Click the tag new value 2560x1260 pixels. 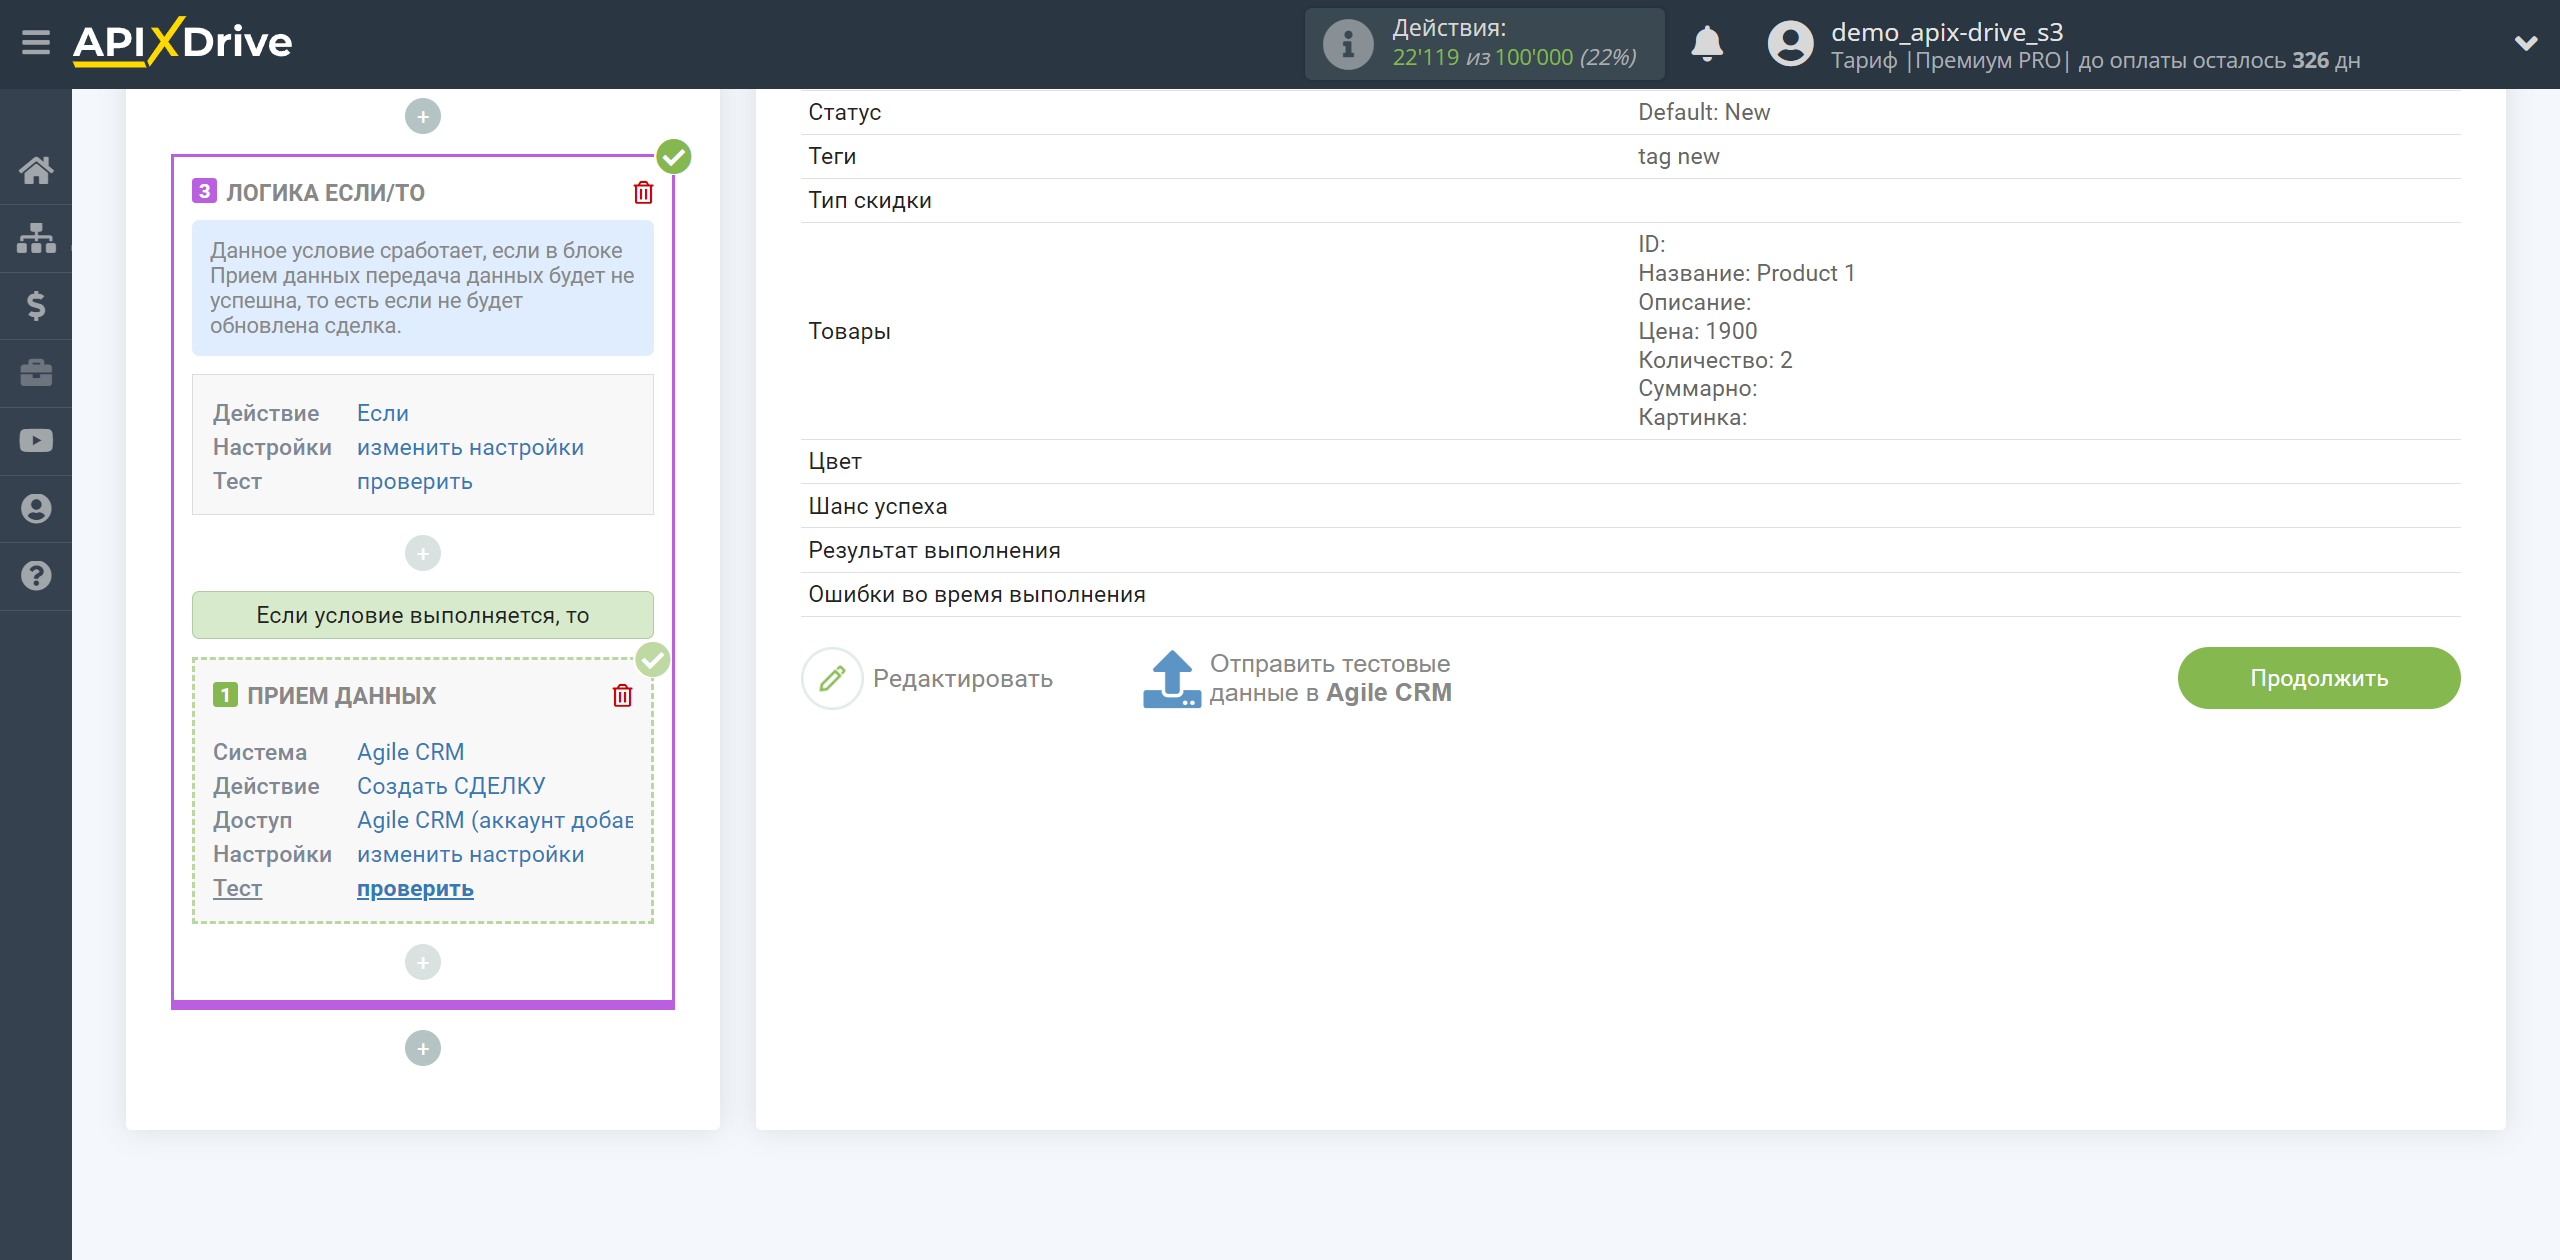1678,156
